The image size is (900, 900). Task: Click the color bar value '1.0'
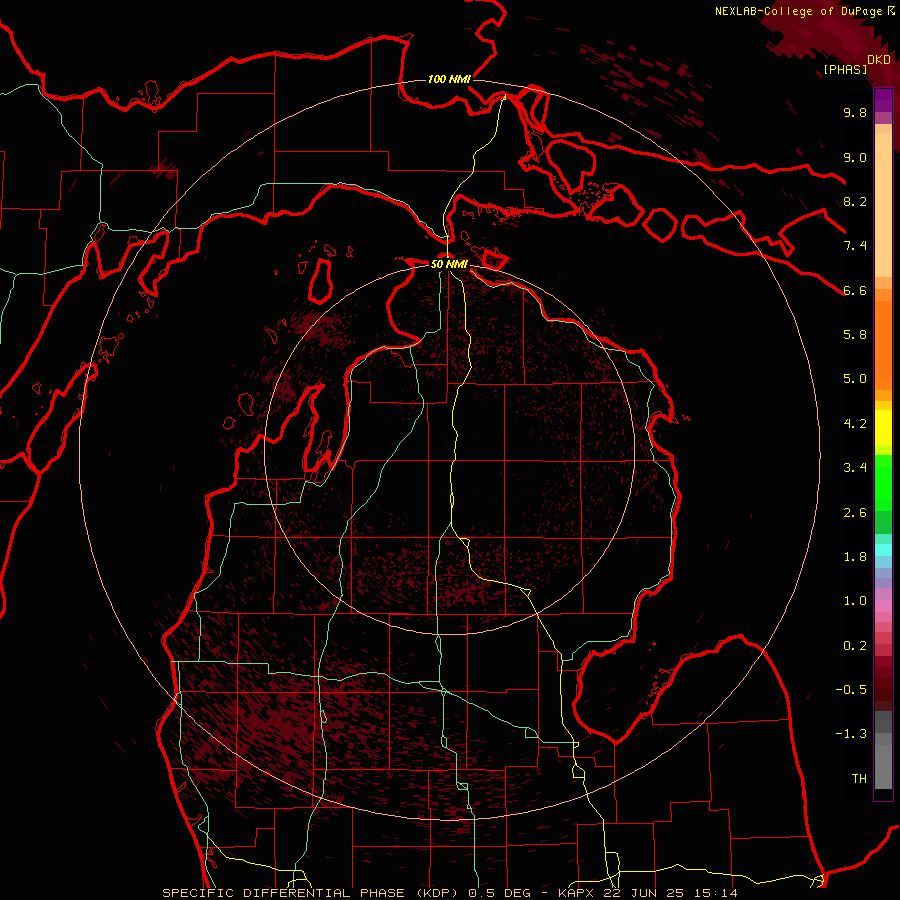[855, 601]
